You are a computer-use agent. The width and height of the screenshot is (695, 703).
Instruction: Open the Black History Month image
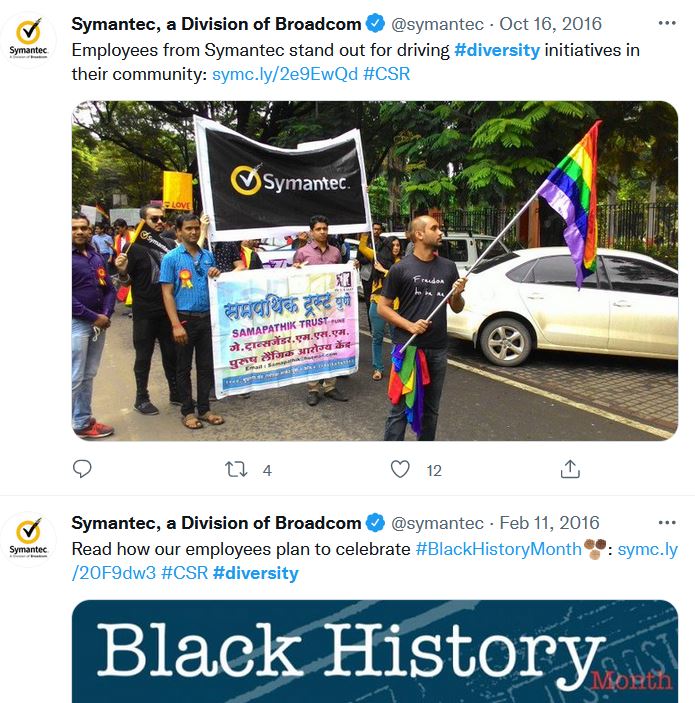click(x=375, y=651)
